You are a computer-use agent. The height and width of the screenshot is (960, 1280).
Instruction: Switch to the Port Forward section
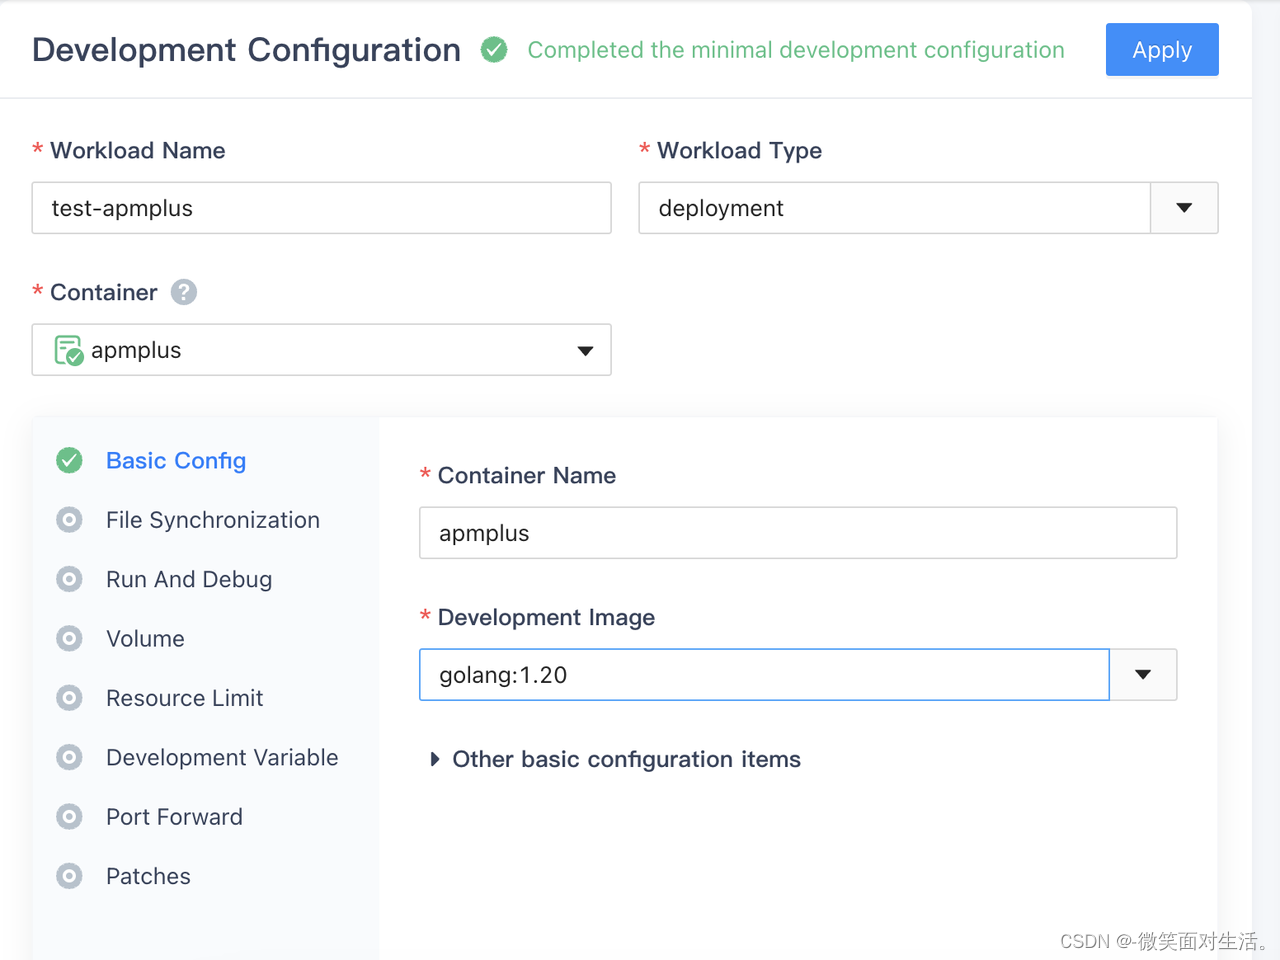(174, 817)
